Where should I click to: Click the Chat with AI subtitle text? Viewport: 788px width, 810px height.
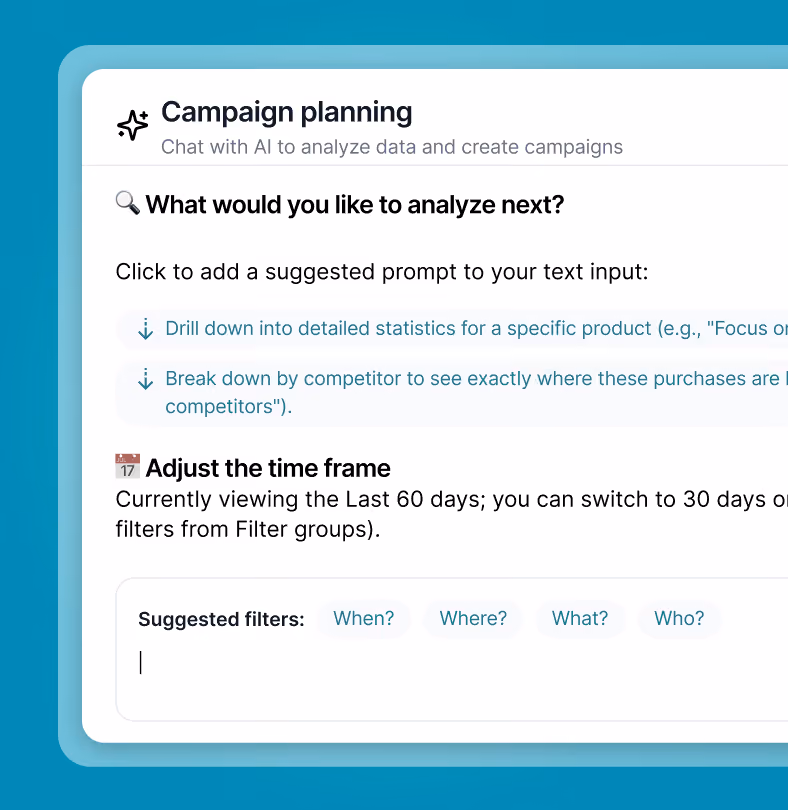(392, 147)
